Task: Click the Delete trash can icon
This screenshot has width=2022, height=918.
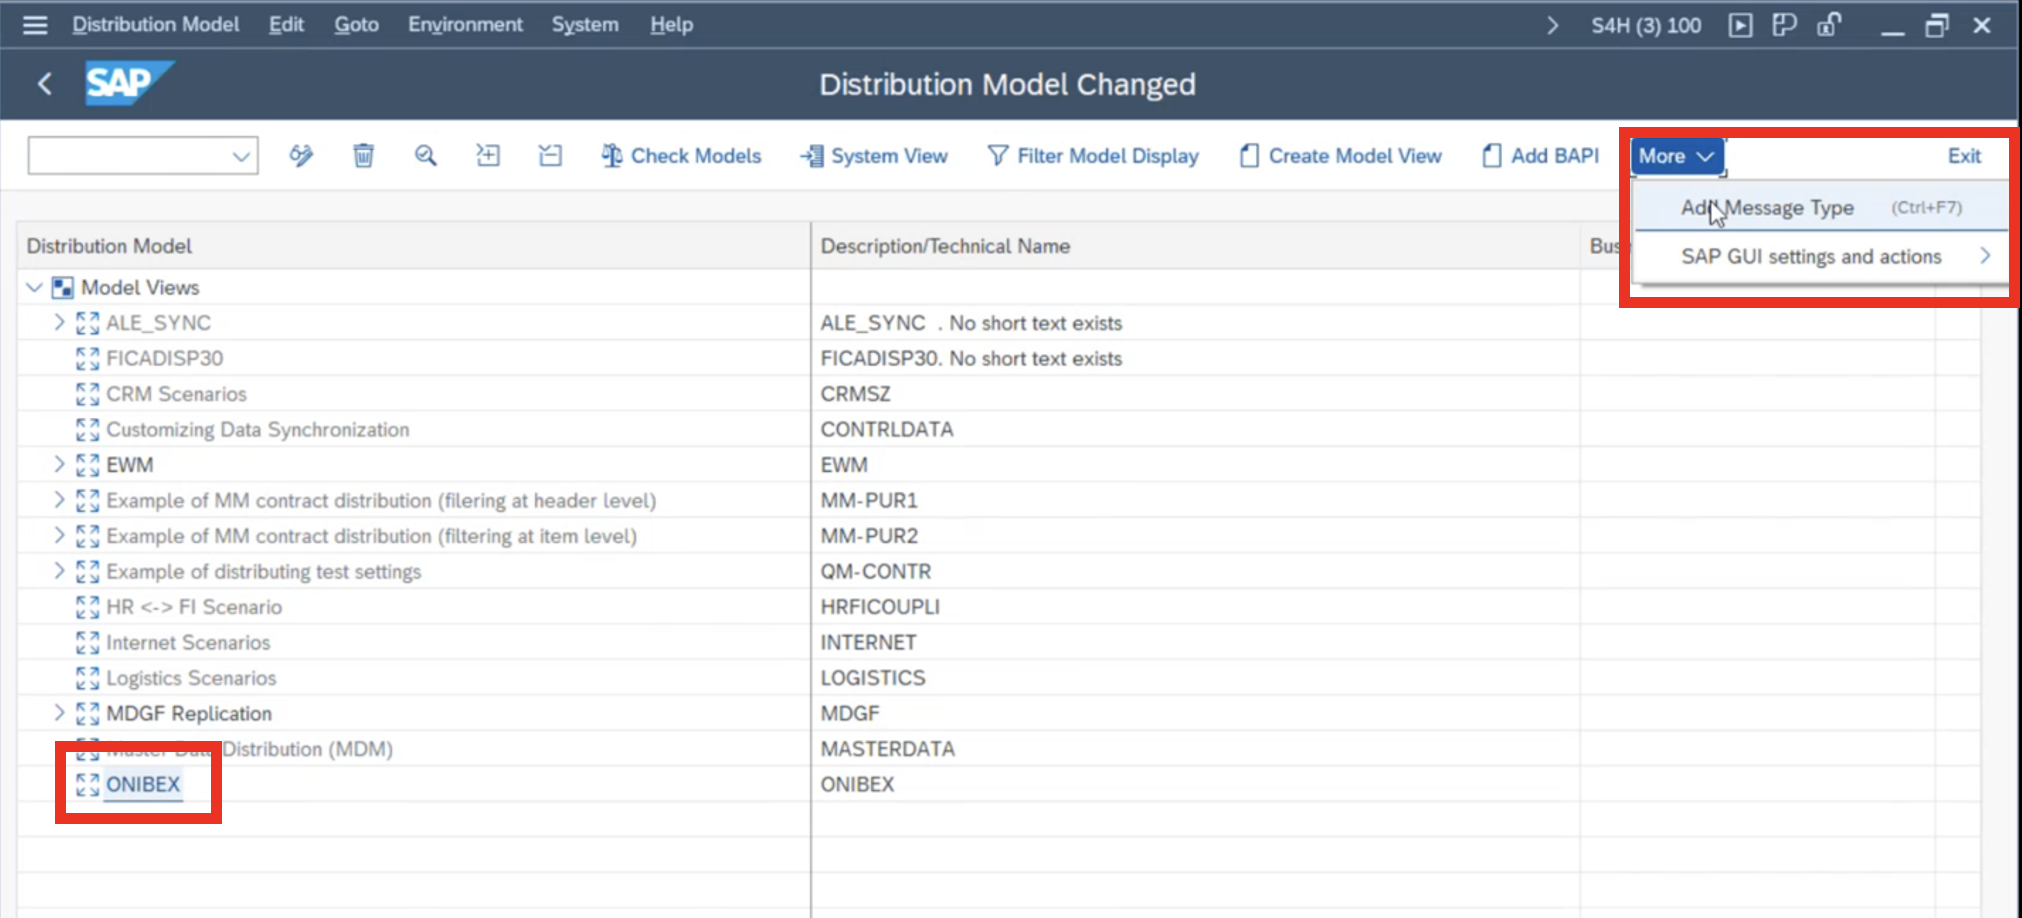Action: point(364,155)
